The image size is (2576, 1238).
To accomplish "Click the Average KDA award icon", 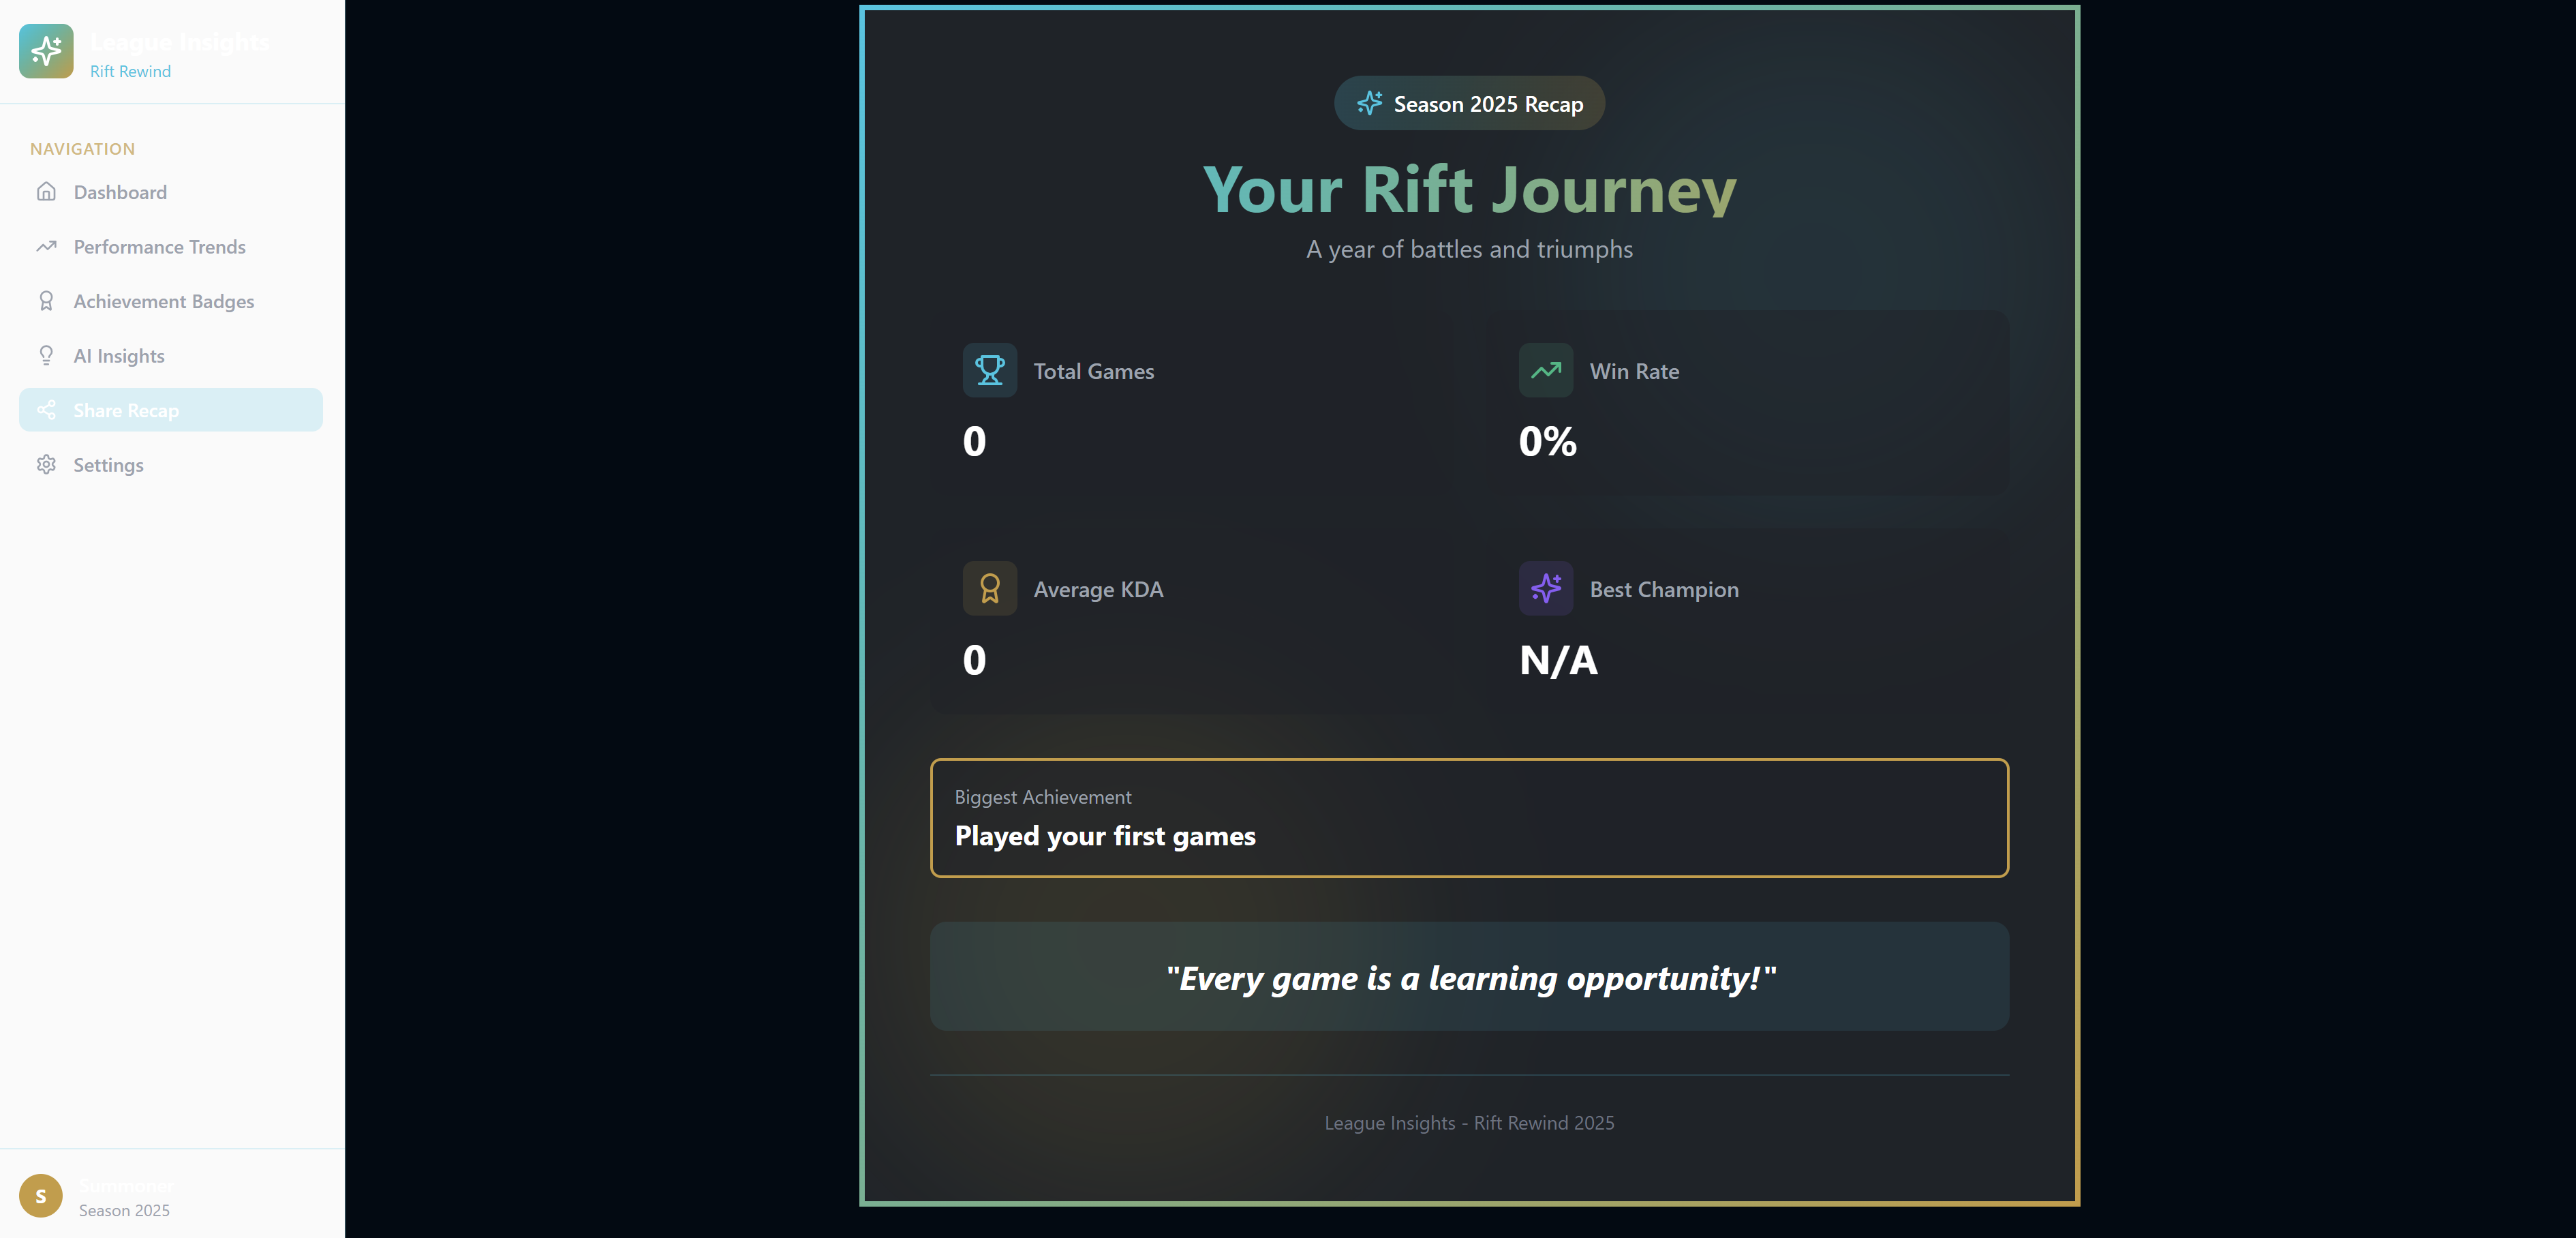I will [x=989, y=589].
